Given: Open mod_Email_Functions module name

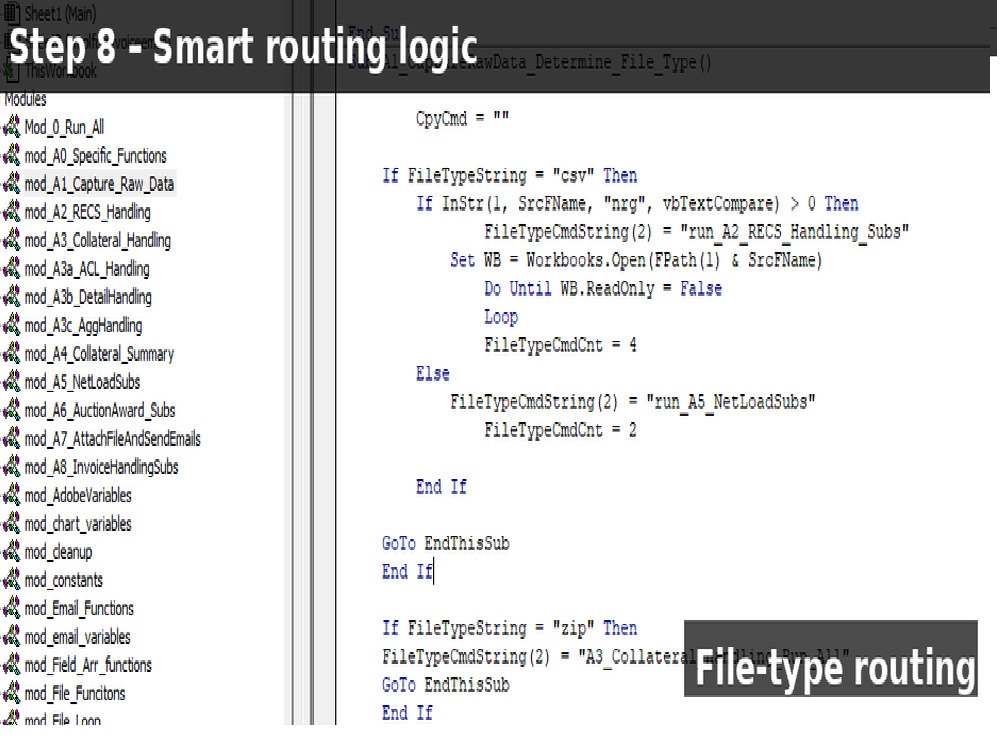Looking at the screenshot, I should point(79,609).
